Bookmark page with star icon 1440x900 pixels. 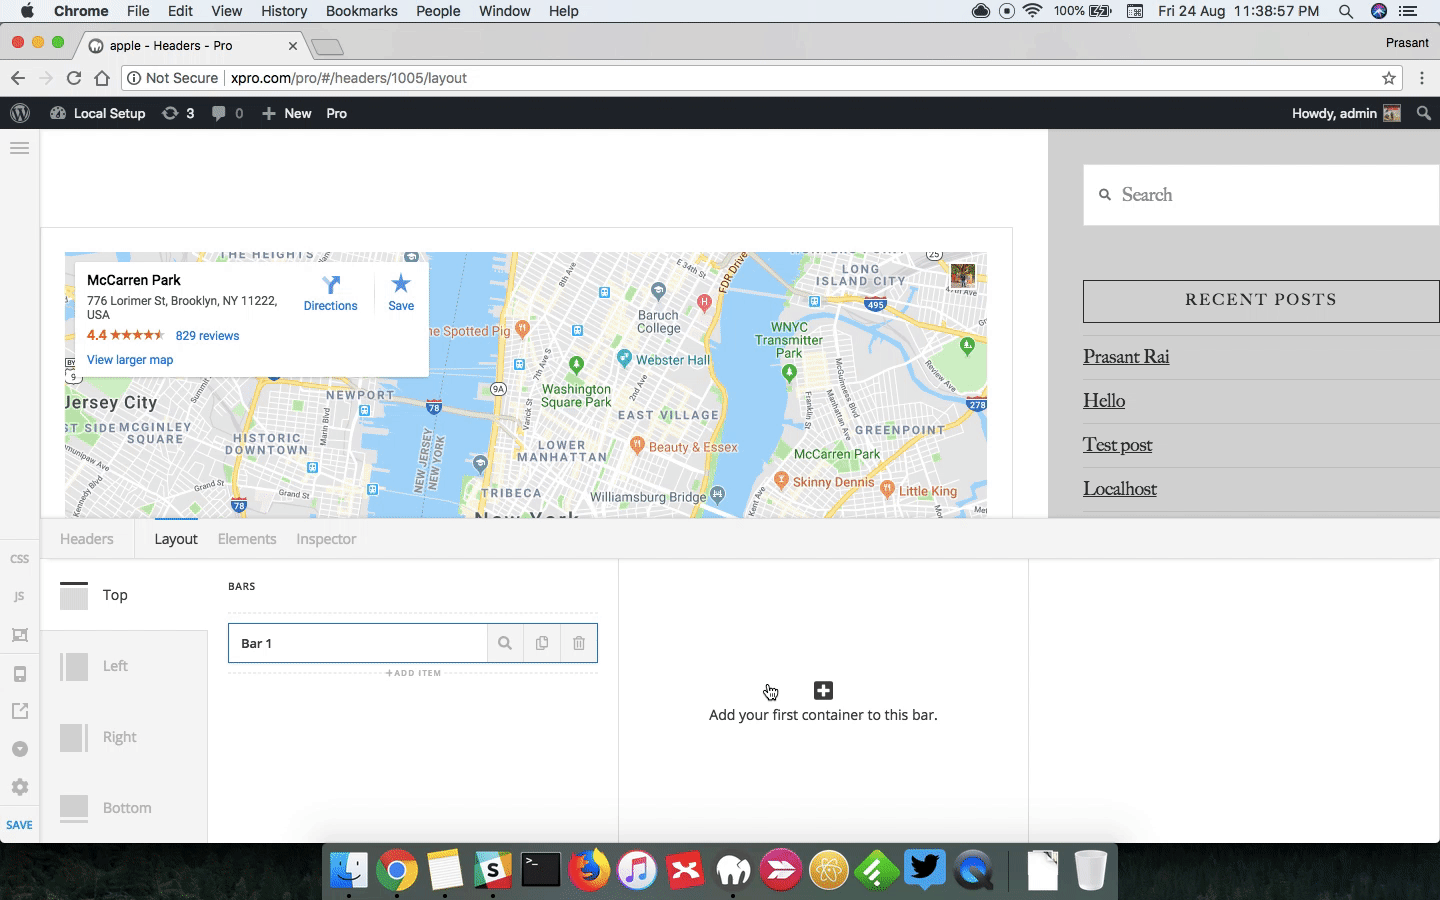1389,78
